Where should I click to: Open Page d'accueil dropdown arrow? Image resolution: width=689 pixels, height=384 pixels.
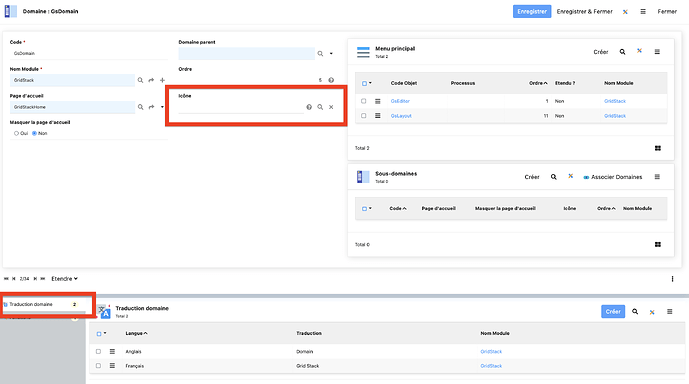[x=163, y=107]
